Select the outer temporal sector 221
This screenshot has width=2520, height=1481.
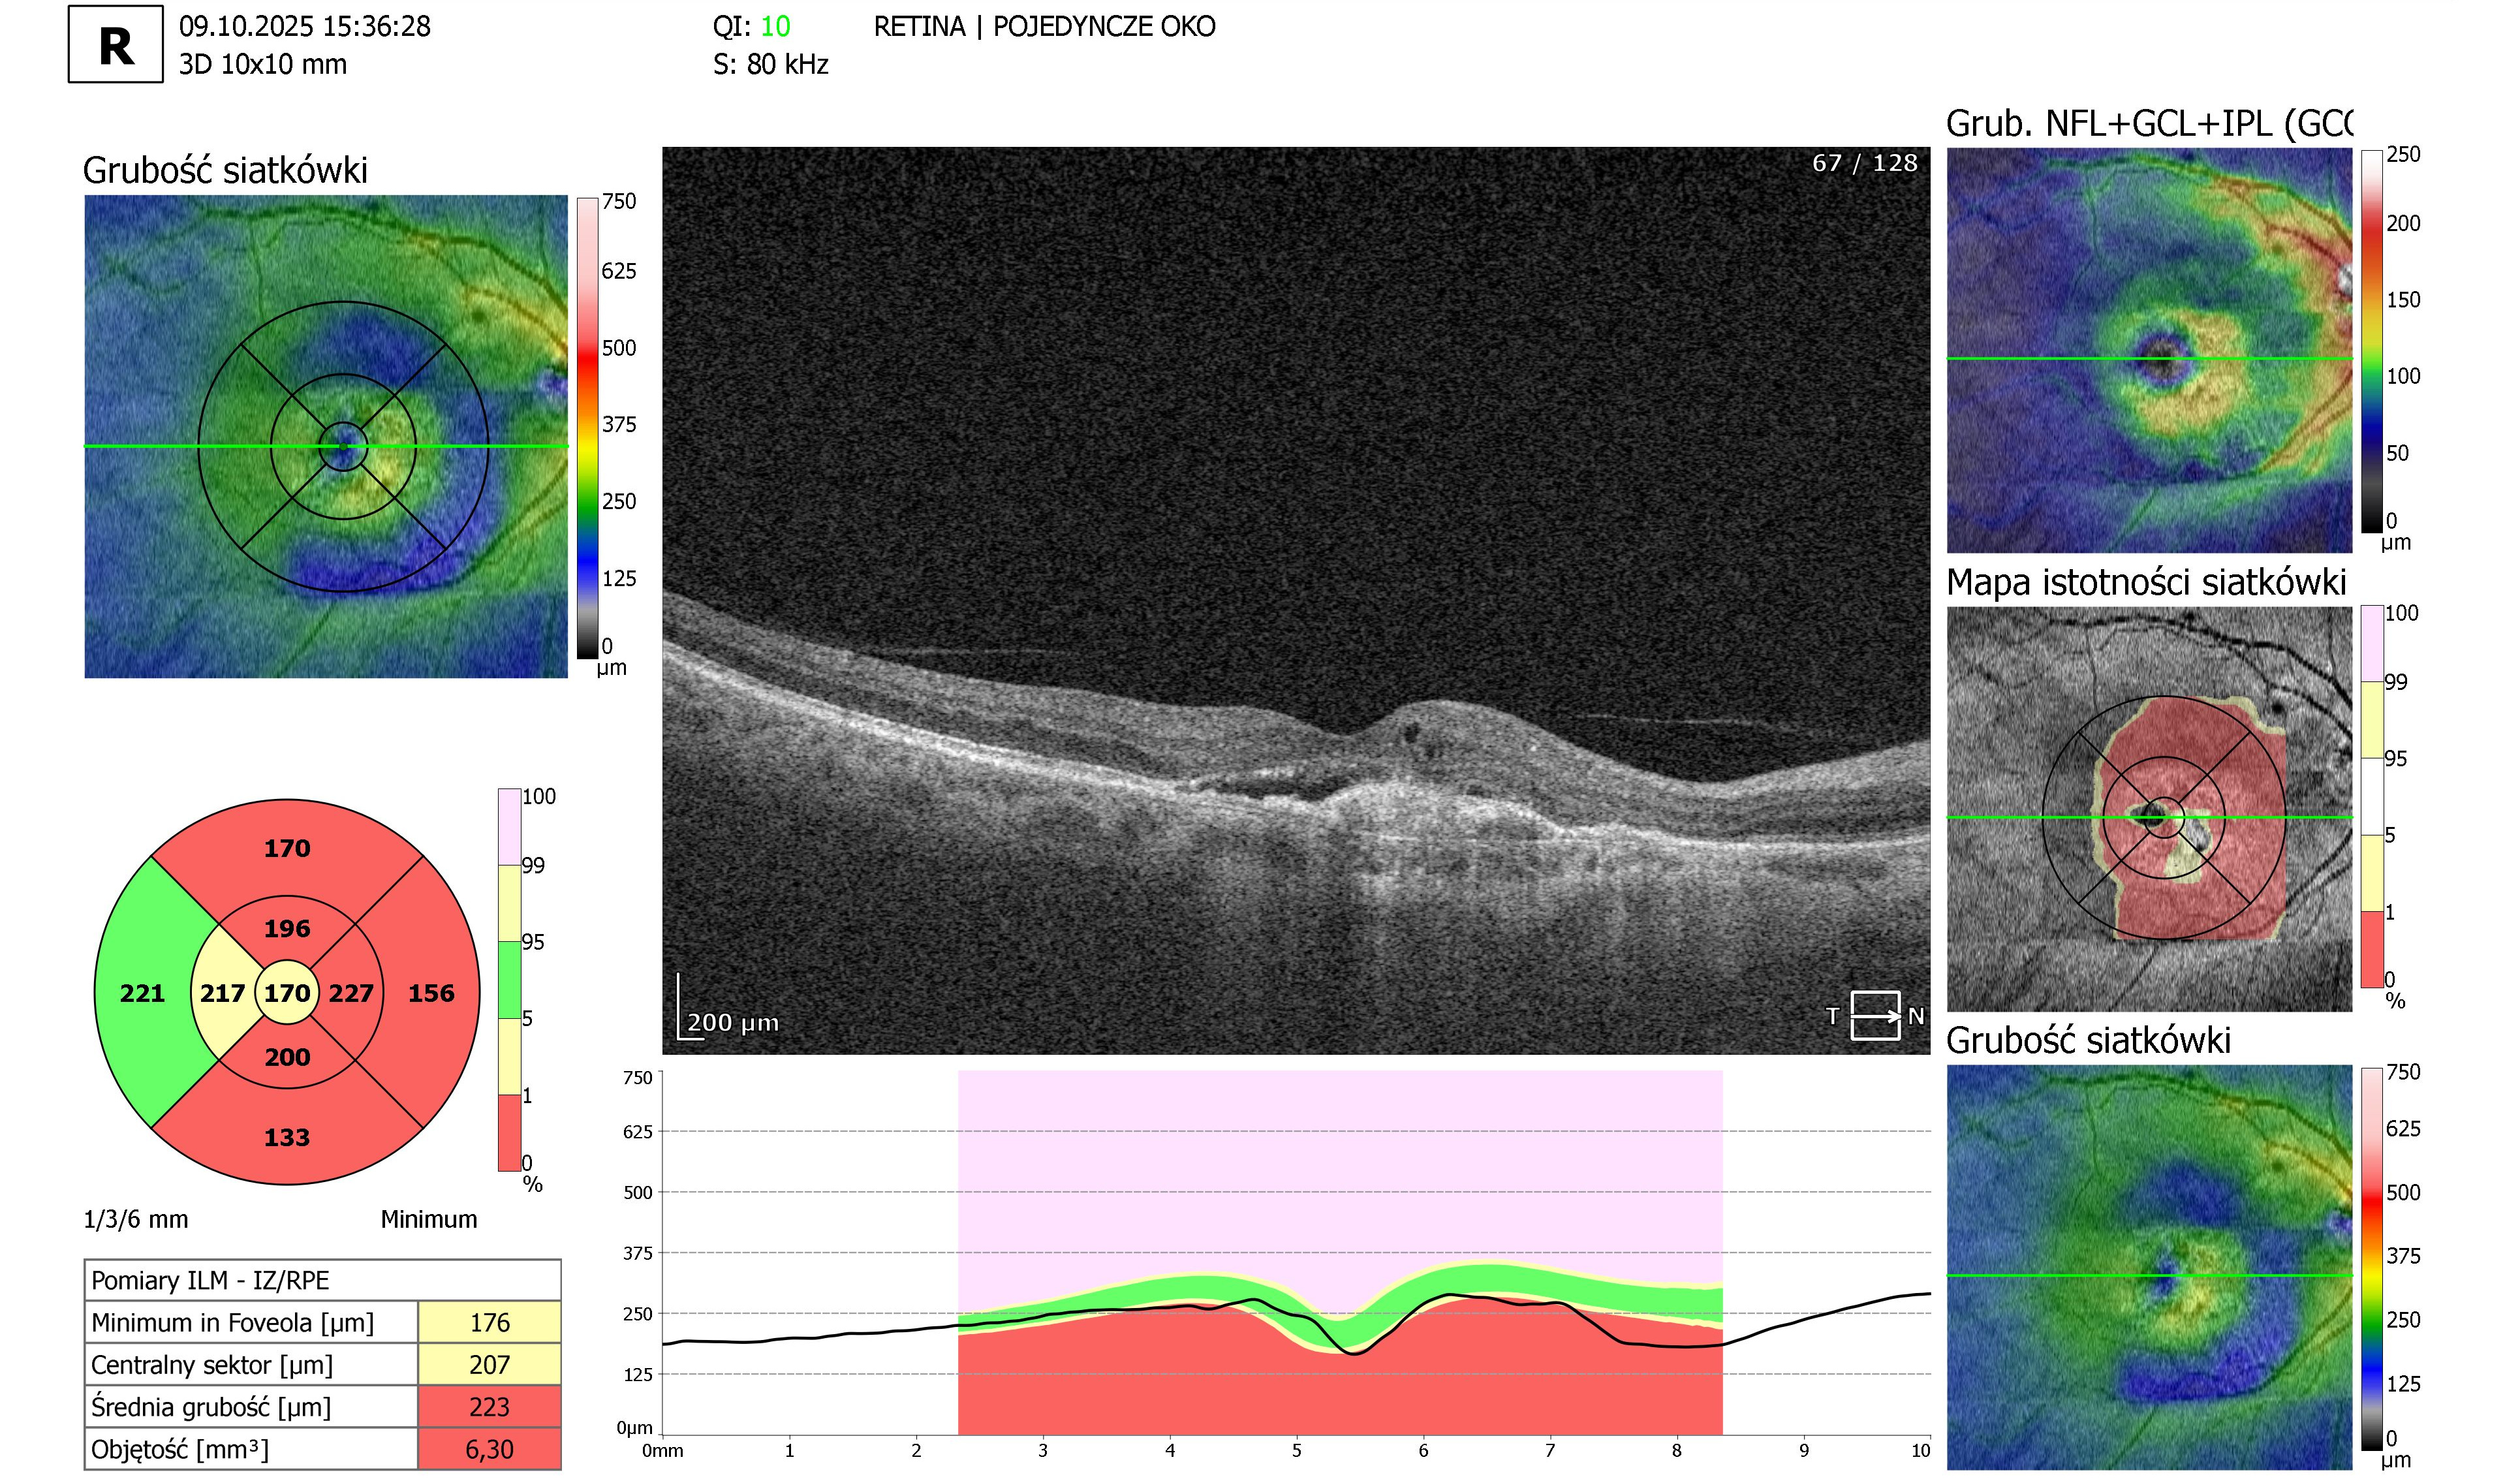[x=142, y=993]
